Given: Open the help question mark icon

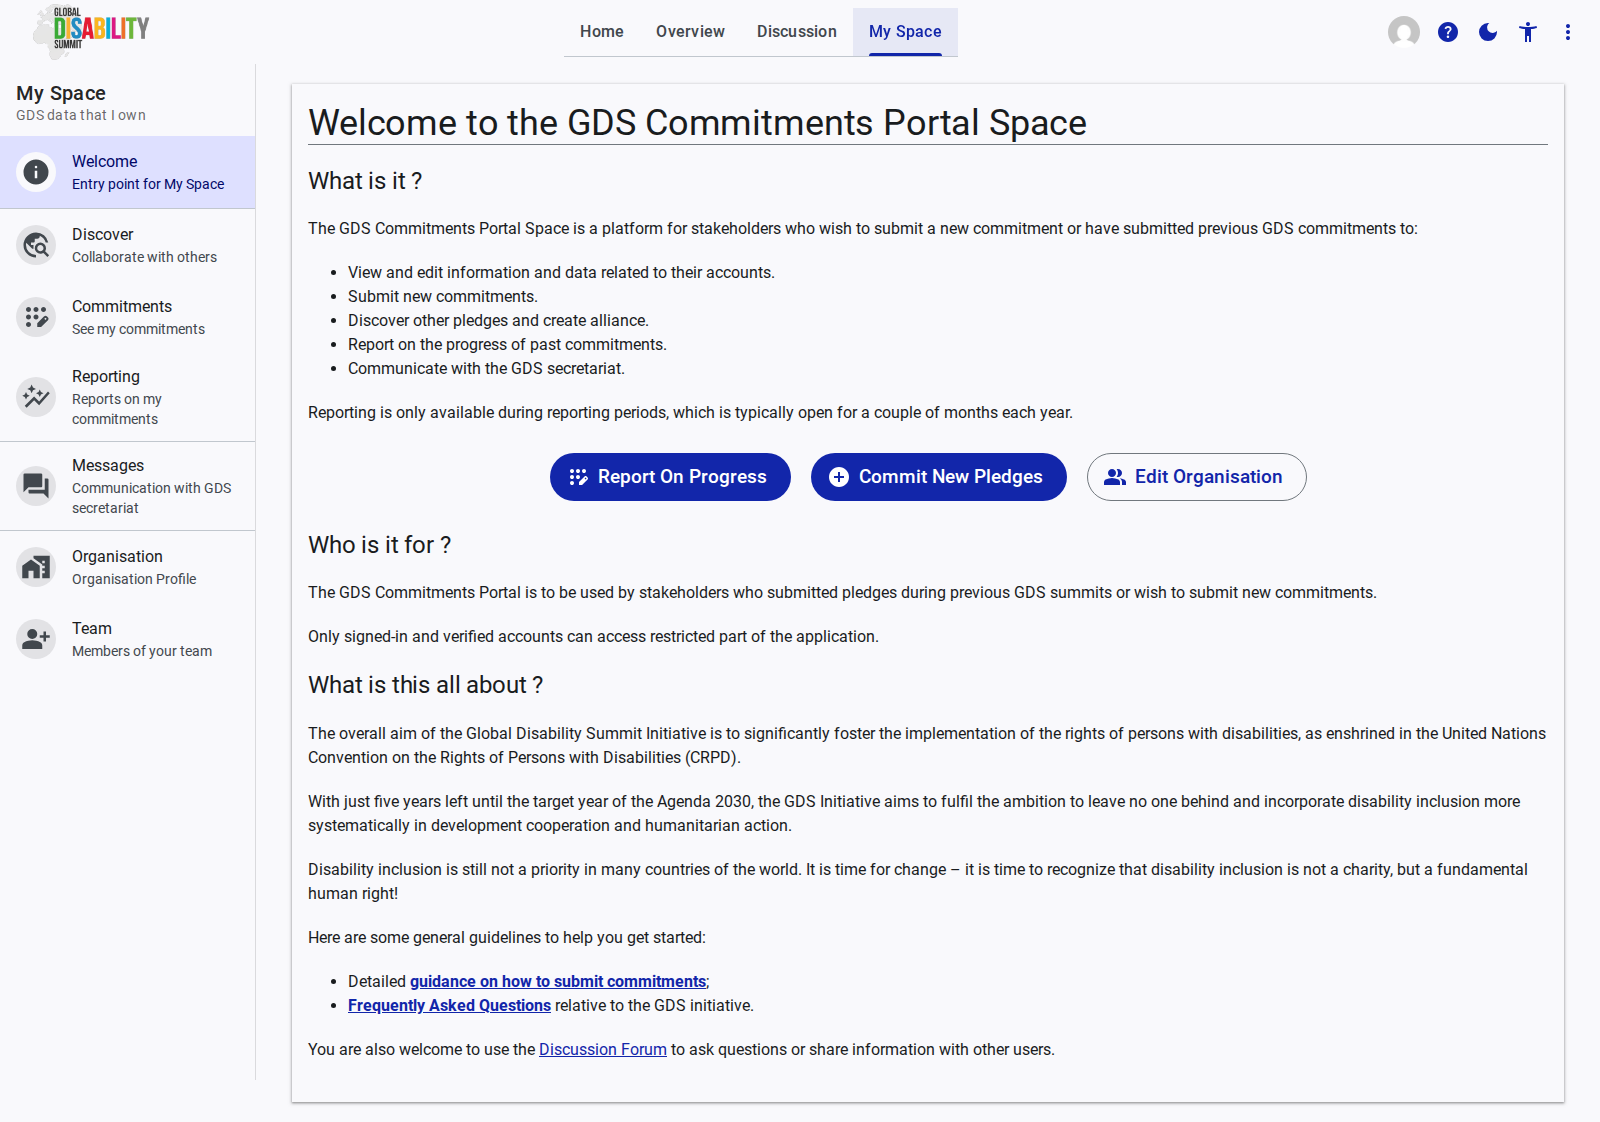Looking at the screenshot, I should 1448,32.
